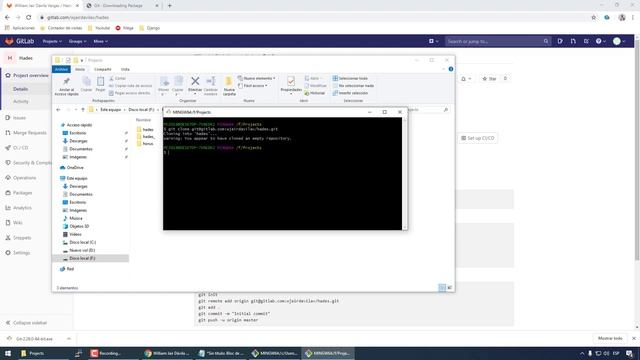Image resolution: width=640 pixels, height=360 pixels.
Task: Open Packages in the GitLab sidebar
Action: (19, 193)
